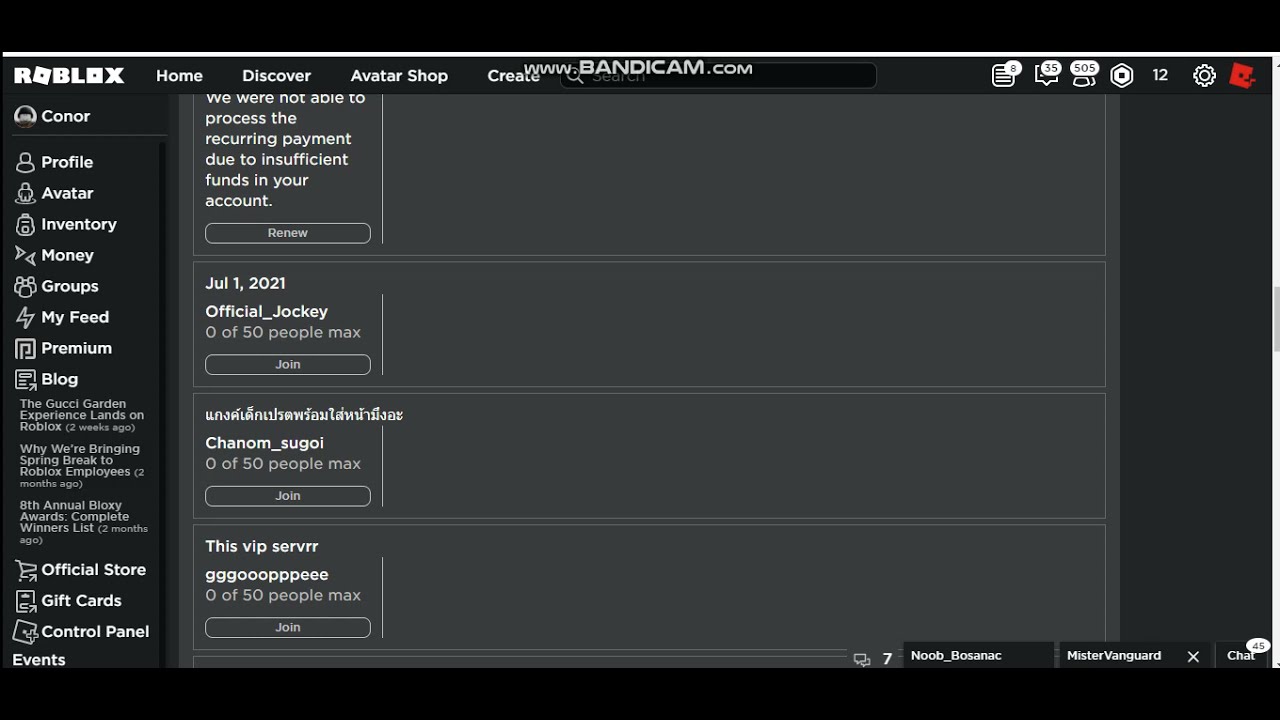
Task: Open Inventory link text
Action: [x=79, y=224]
